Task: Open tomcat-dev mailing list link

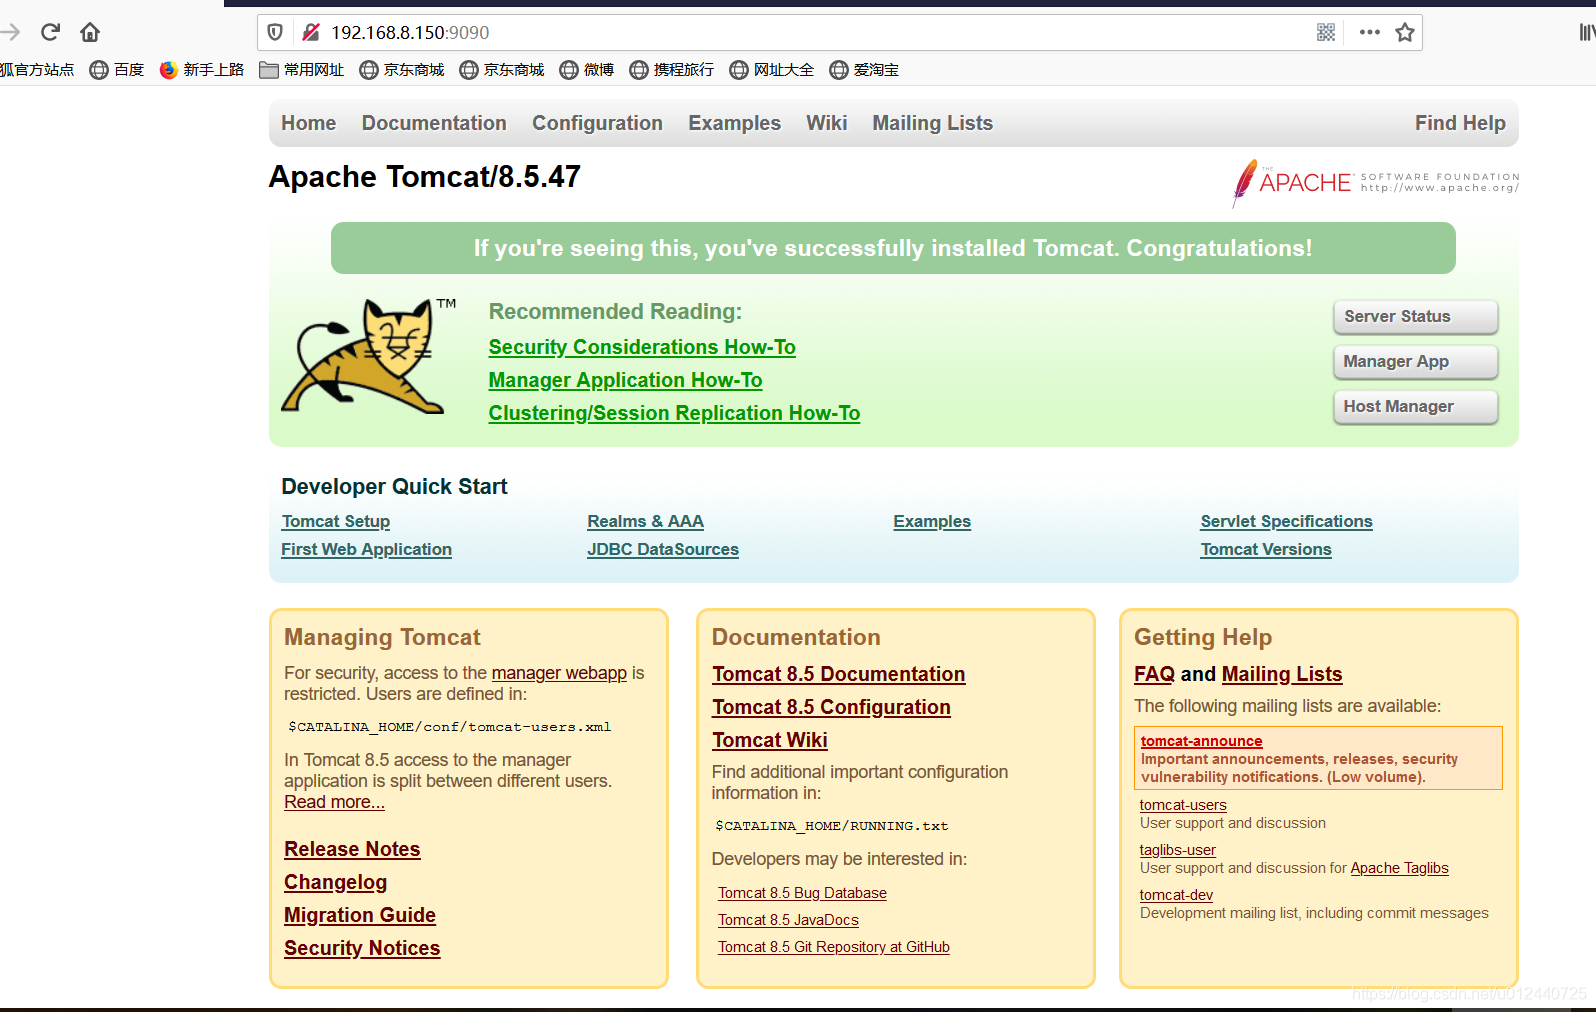Action: (x=1176, y=895)
